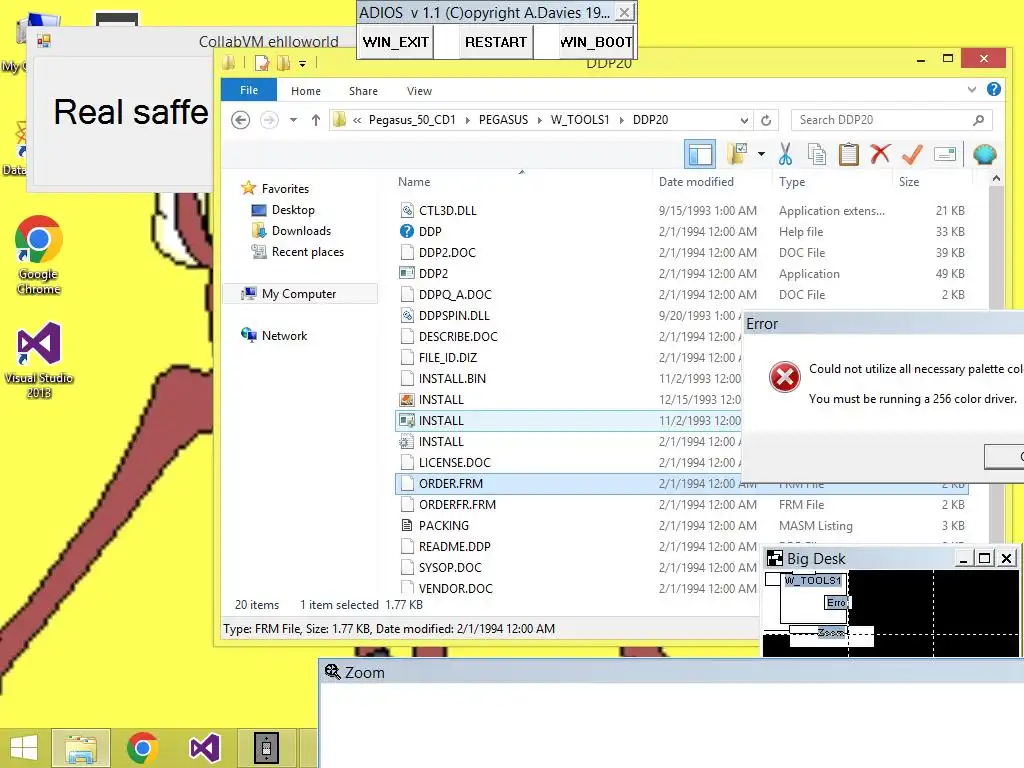Click the RESTART button in ADIOS
This screenshot has height=768, width=1024.
pos(496,42)
